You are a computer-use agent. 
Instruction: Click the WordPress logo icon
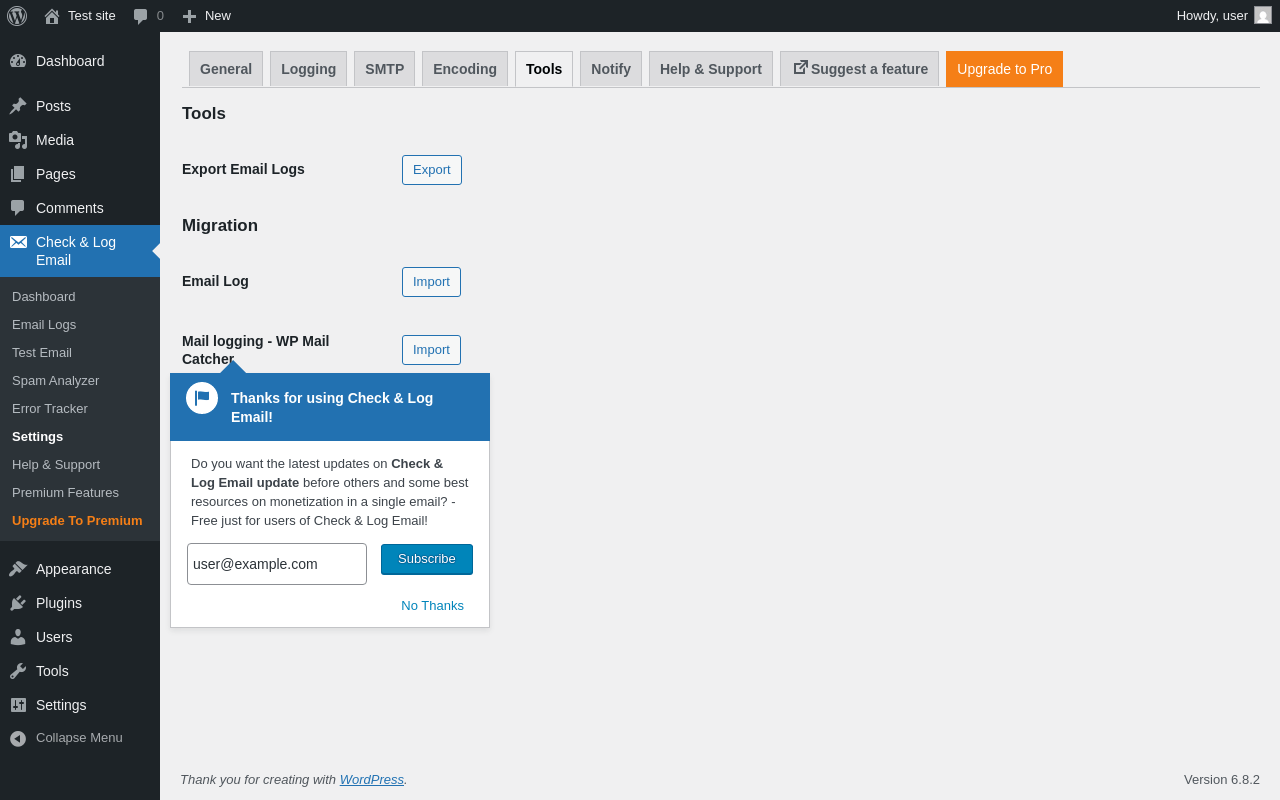coord(17,16)
